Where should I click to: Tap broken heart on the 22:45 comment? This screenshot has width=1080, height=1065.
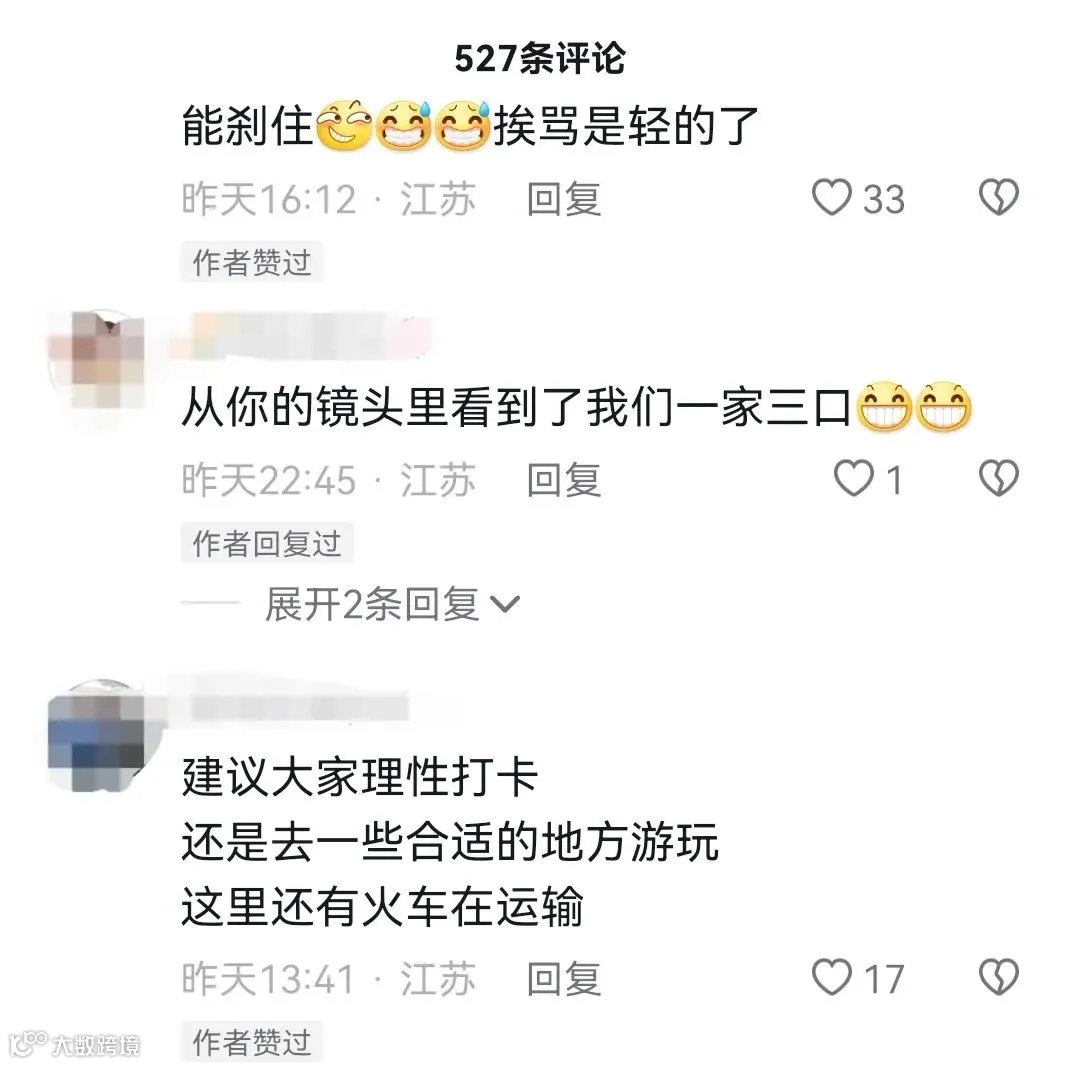pyautogui.click(x=998, y=478)
